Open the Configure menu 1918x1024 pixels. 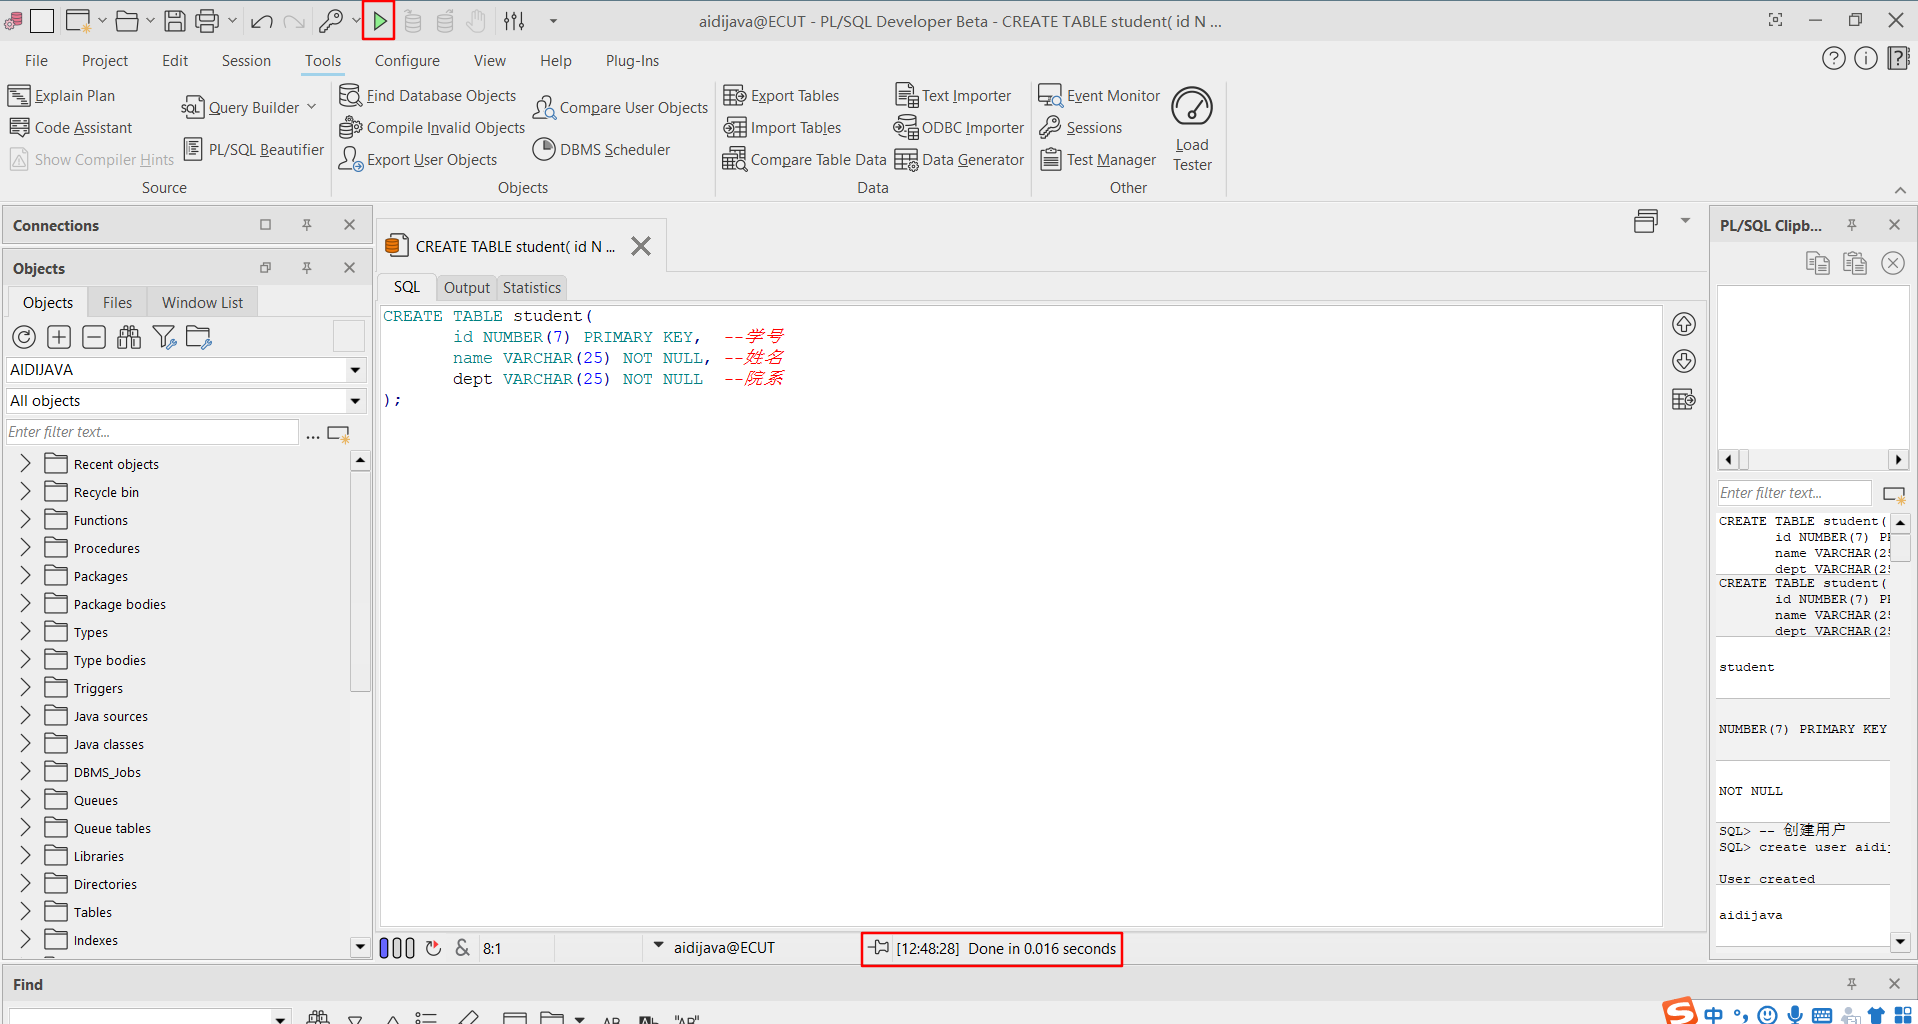pos(407,61)
